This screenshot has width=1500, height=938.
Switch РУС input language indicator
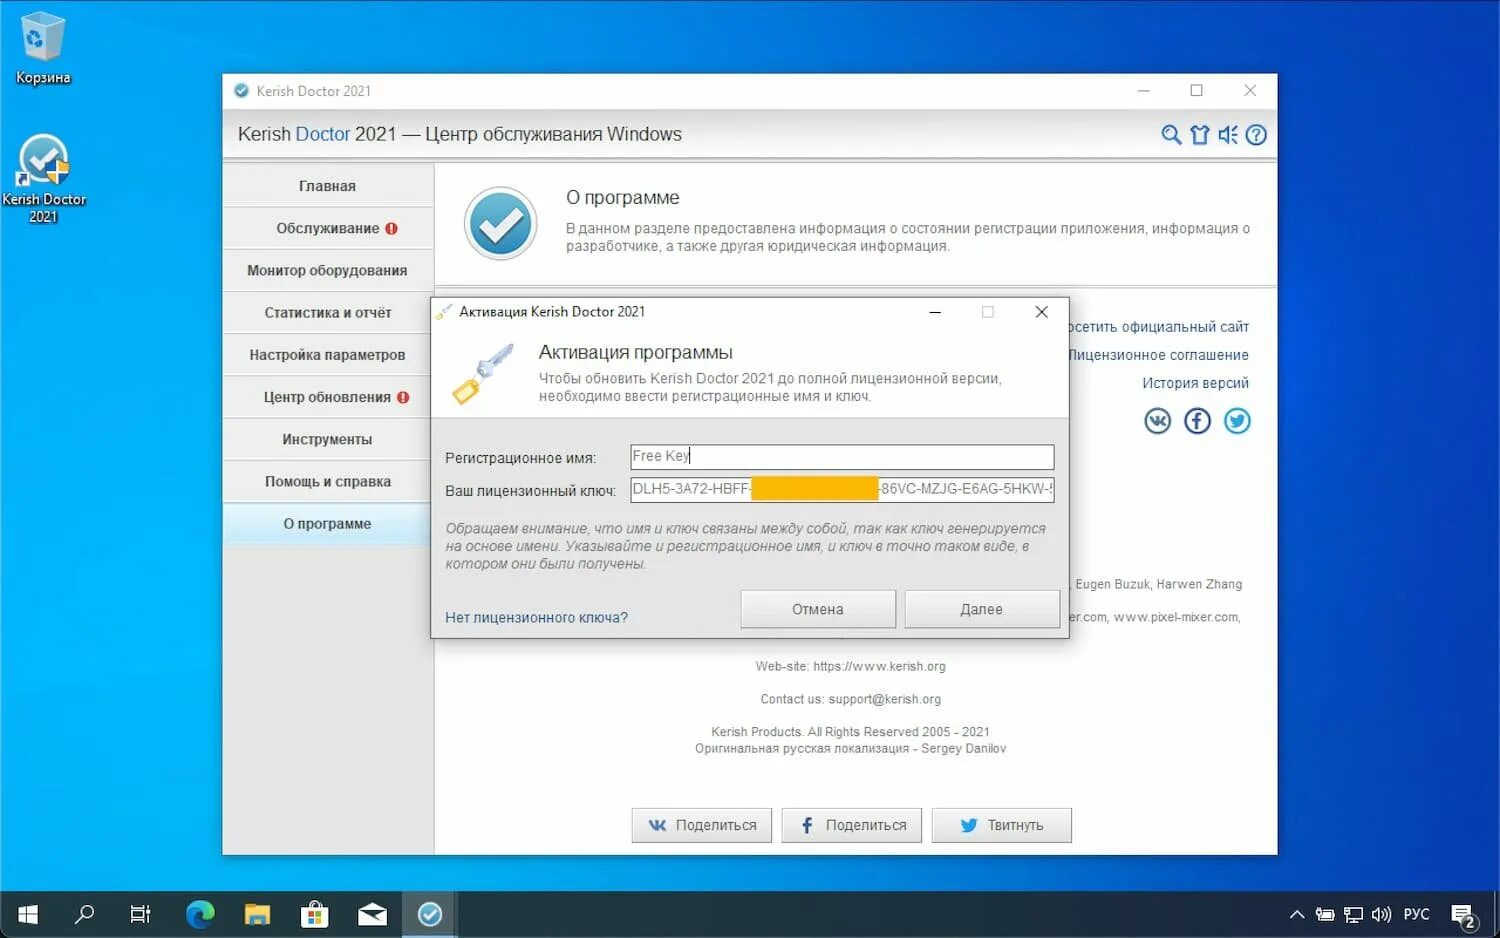click(1416, 914)
